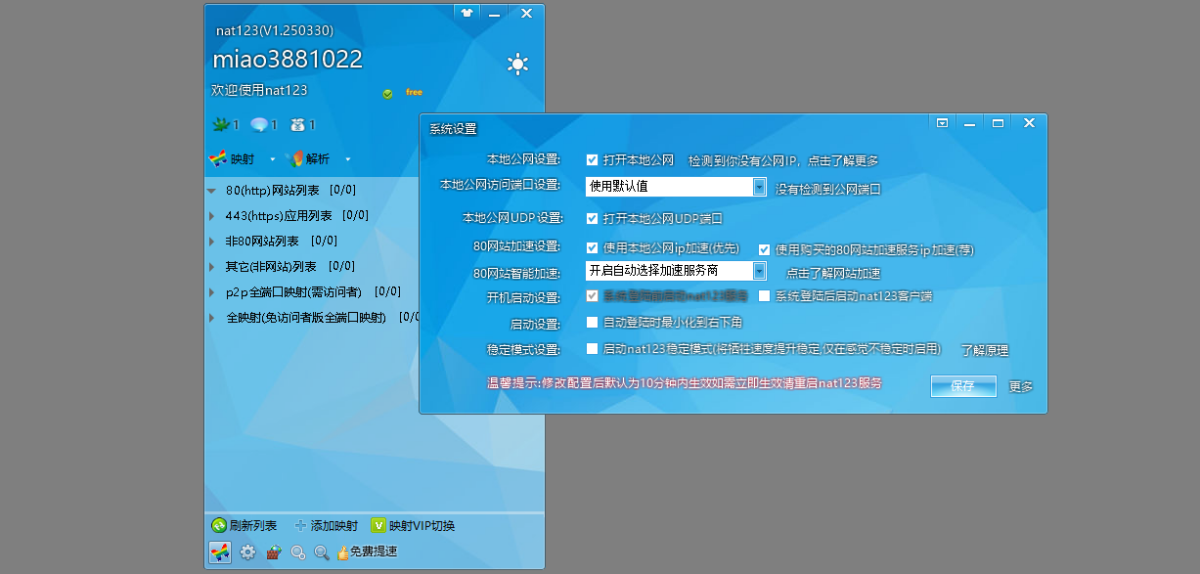This screenshot has width=1200, height=574.
Task: Click the rainbow butterfly 映射 toolbar icon
Action: (218, 159)
